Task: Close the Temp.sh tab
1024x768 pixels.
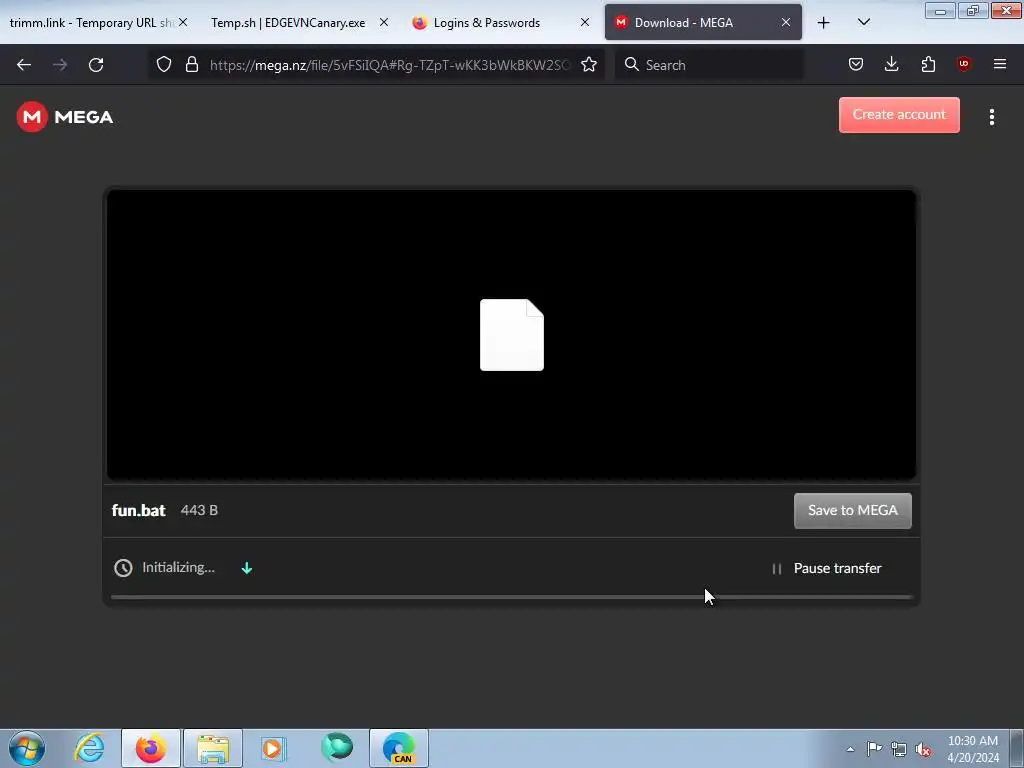Action: point(384,22)
